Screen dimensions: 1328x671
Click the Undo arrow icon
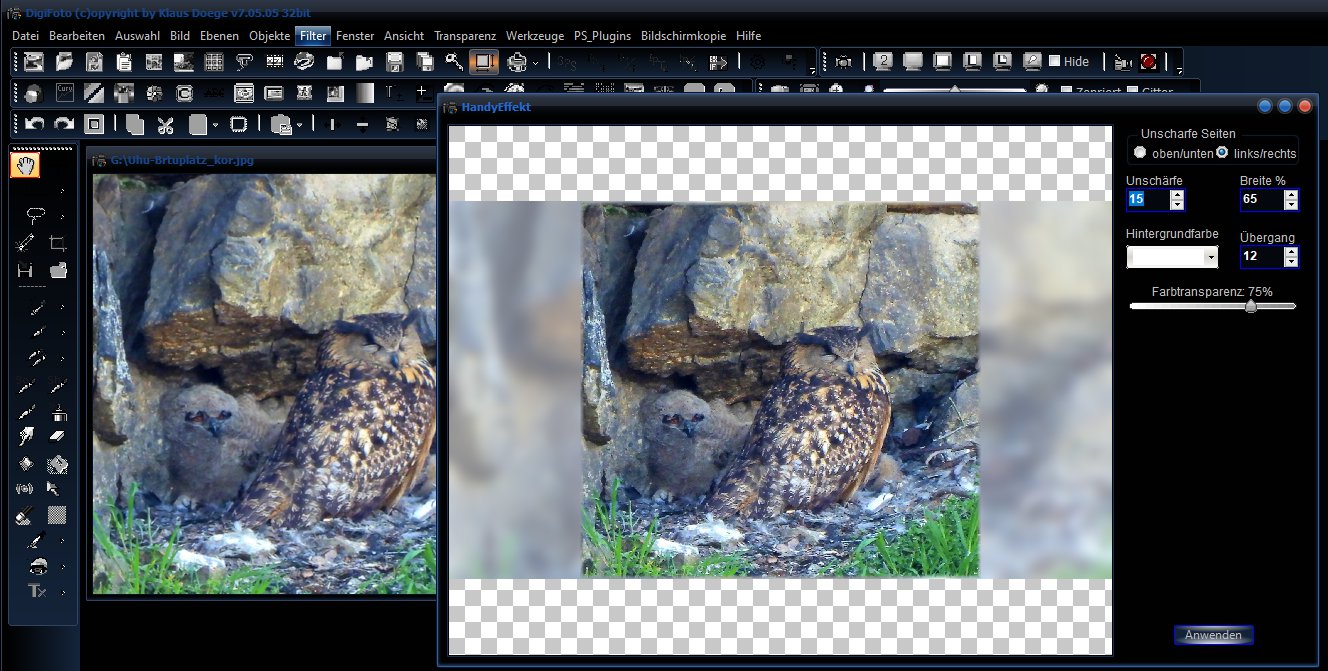(x=35, y=124)
